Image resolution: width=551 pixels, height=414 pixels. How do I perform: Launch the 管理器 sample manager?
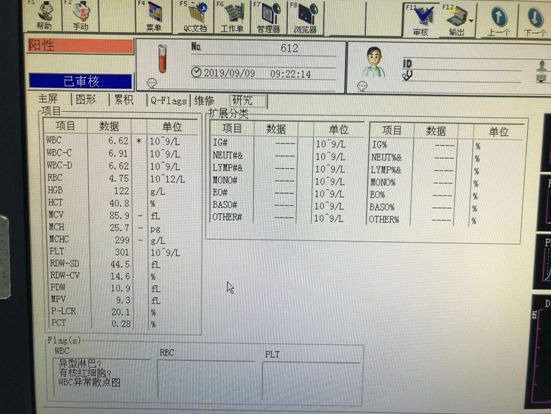(x=269, y=18)
